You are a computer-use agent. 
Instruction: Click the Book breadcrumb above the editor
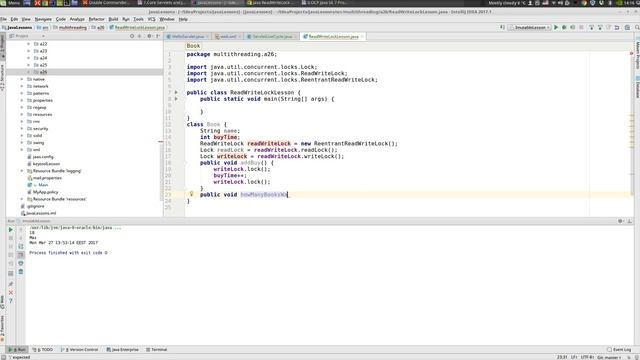[x=193, y=46]
